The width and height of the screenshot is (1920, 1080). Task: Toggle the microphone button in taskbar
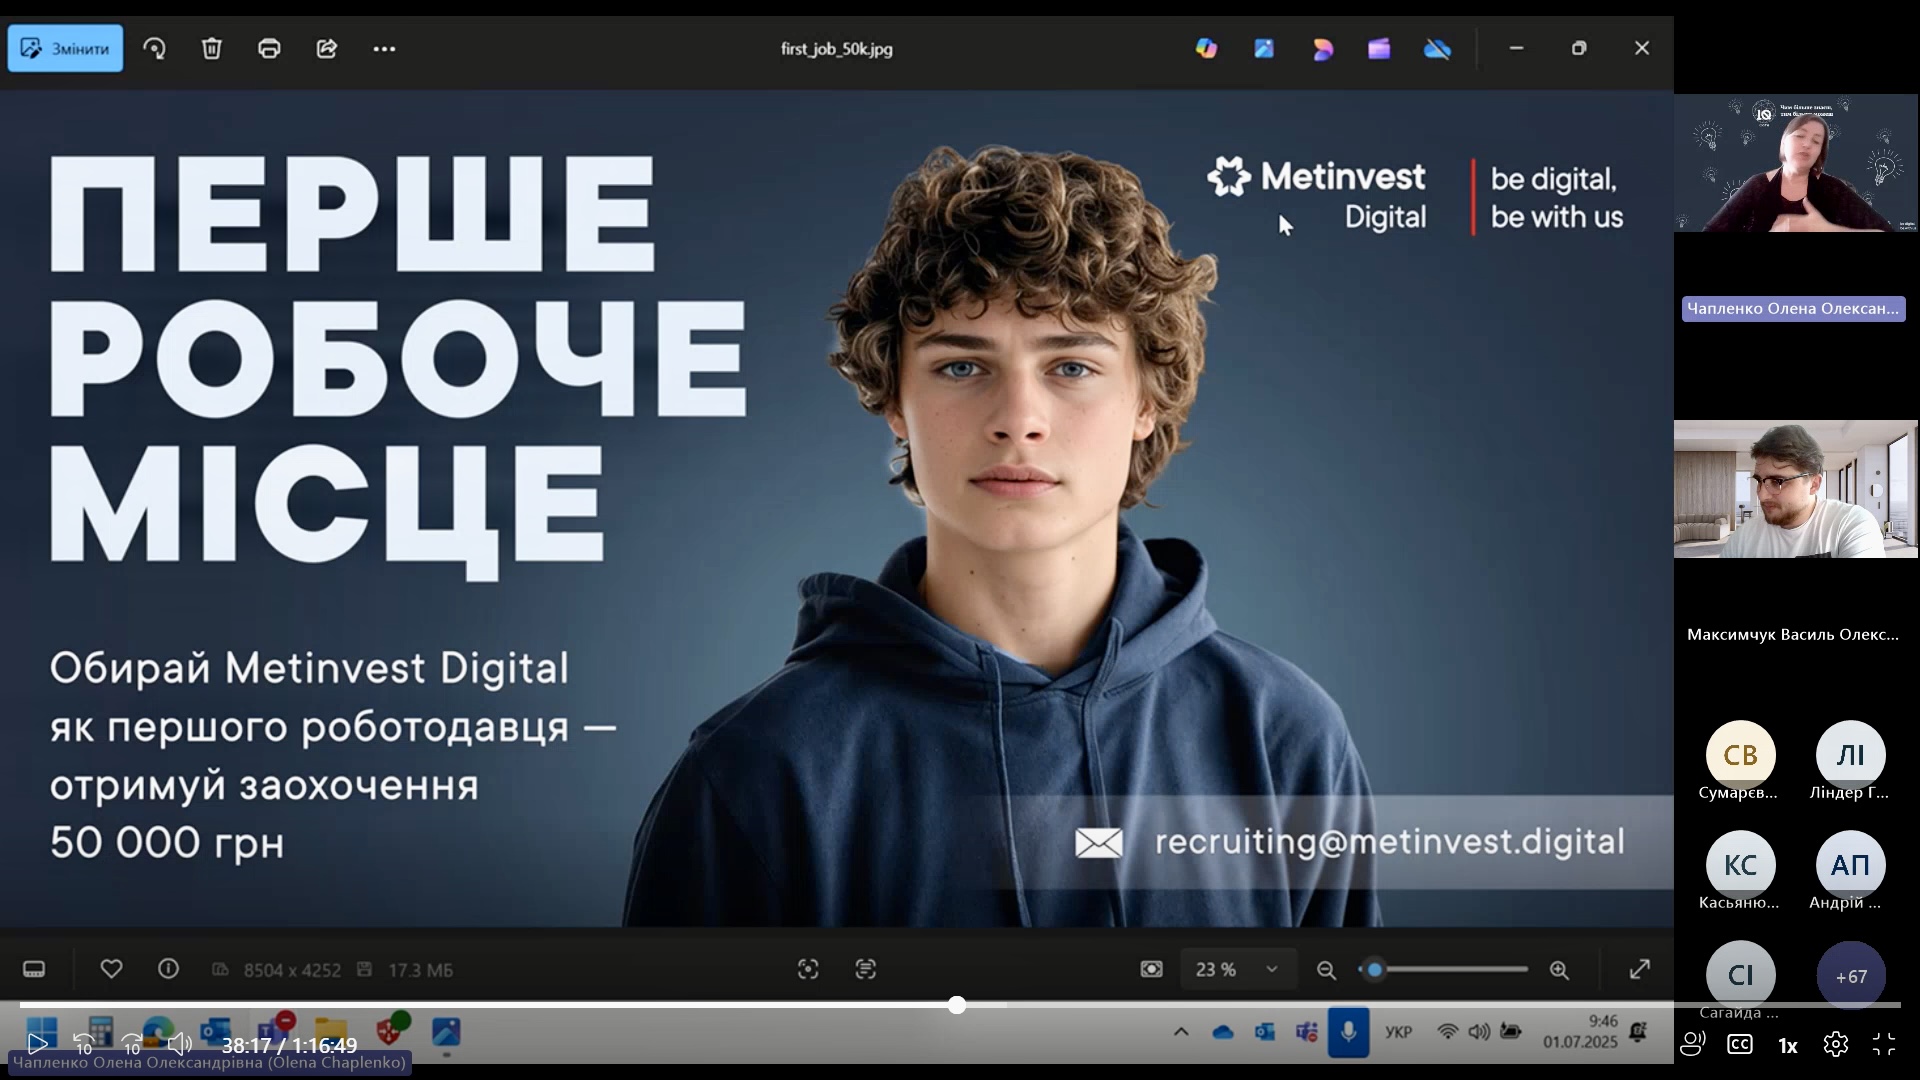tap(1348, 1033)
